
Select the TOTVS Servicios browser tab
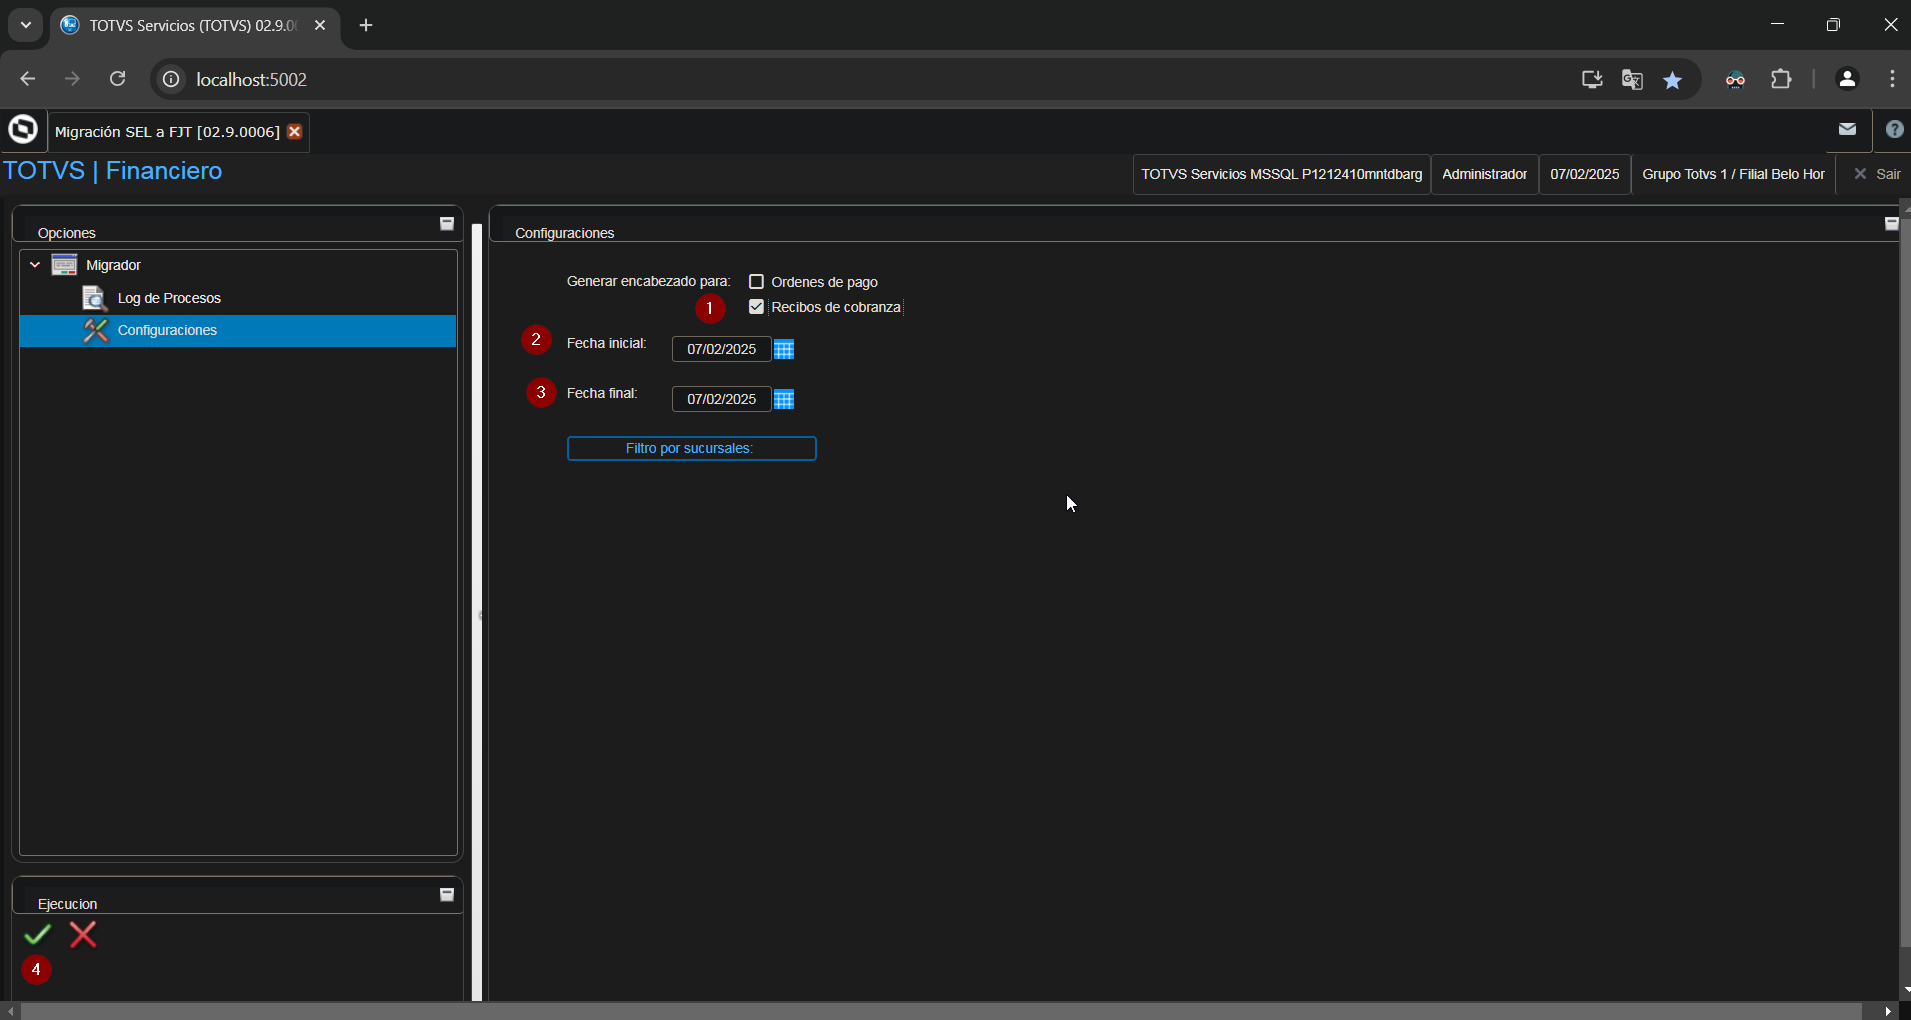coord(196,25)
